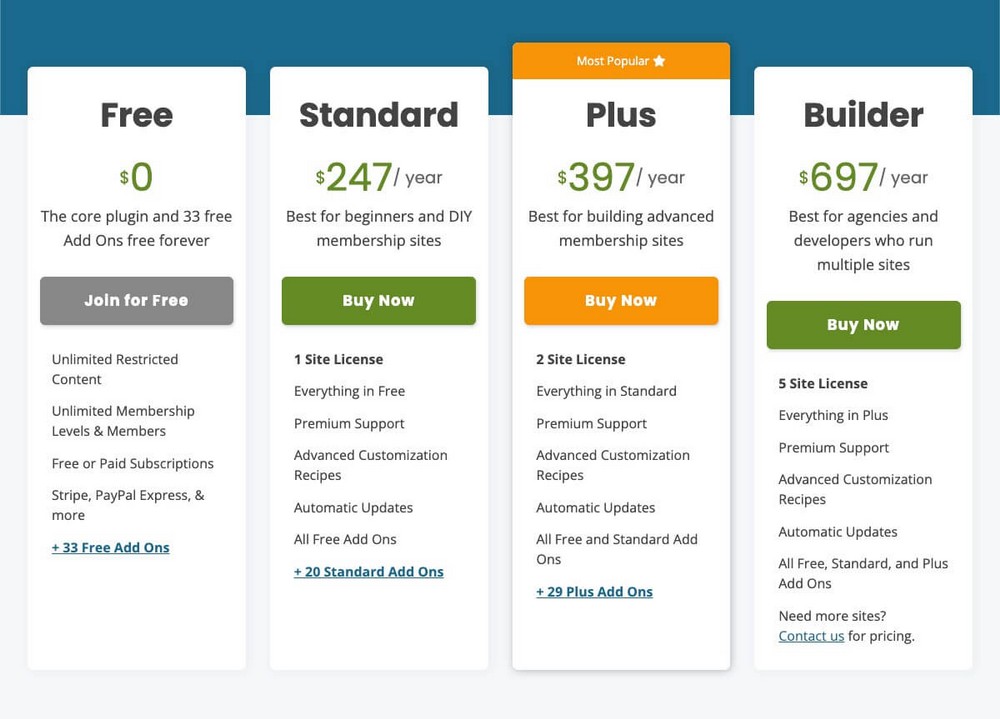
Task: Open the + 33 Free Add Ons link
Action: (x=111, y=548)
